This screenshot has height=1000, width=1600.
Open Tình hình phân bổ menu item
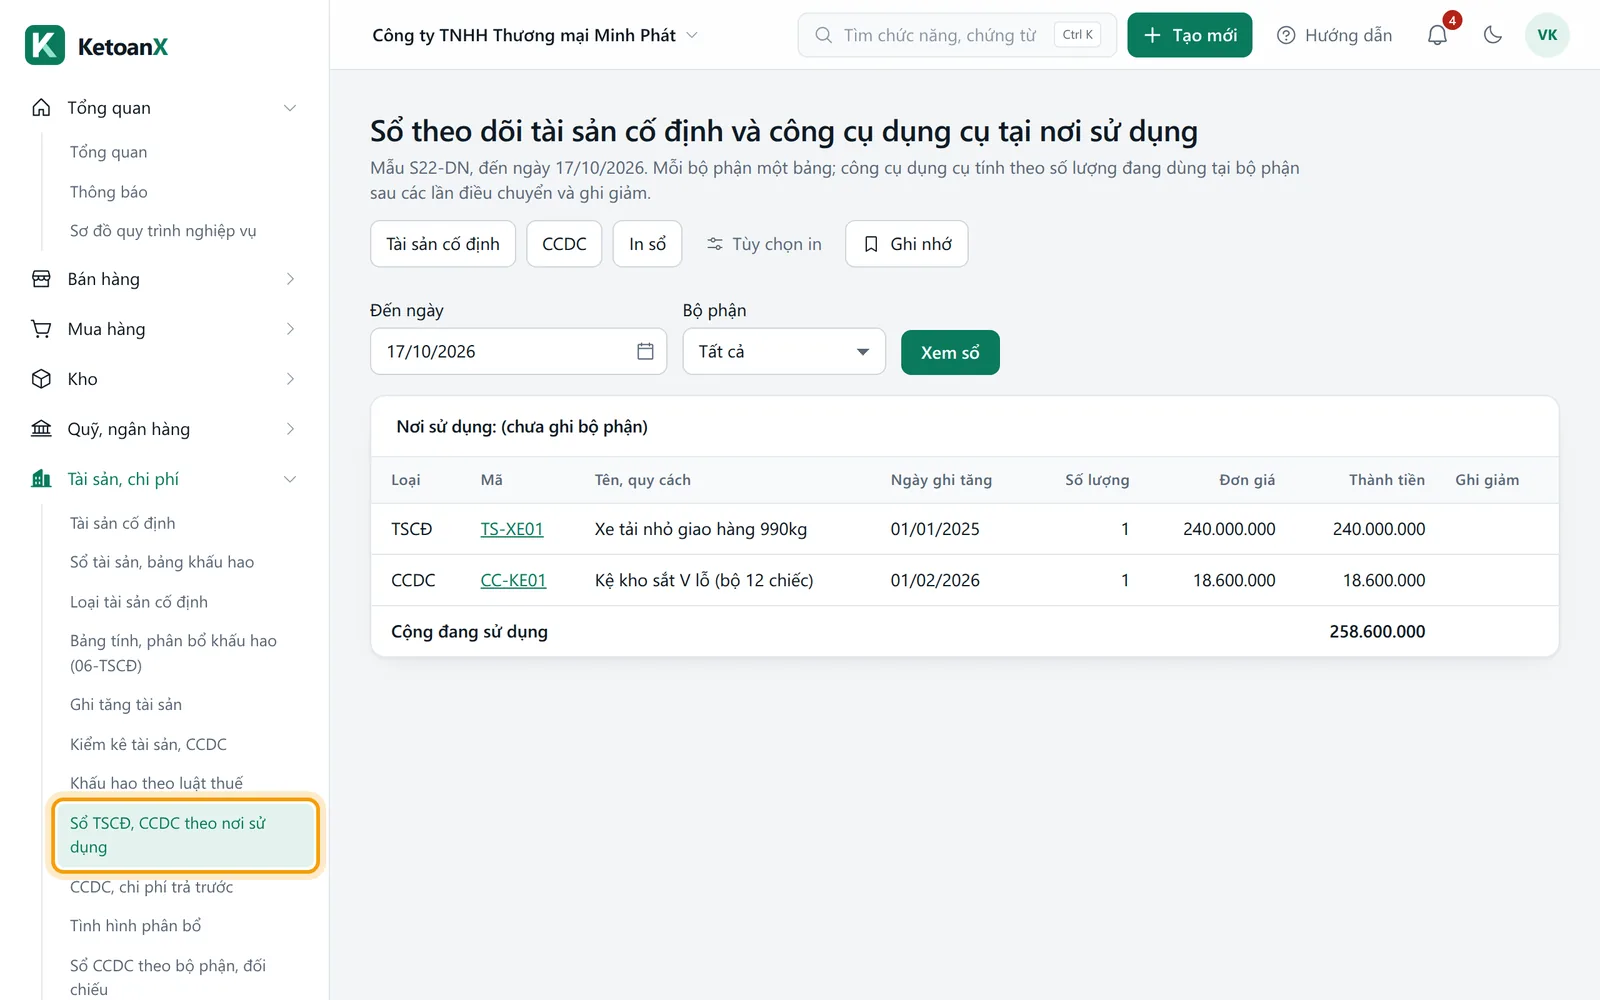(135, 926)
